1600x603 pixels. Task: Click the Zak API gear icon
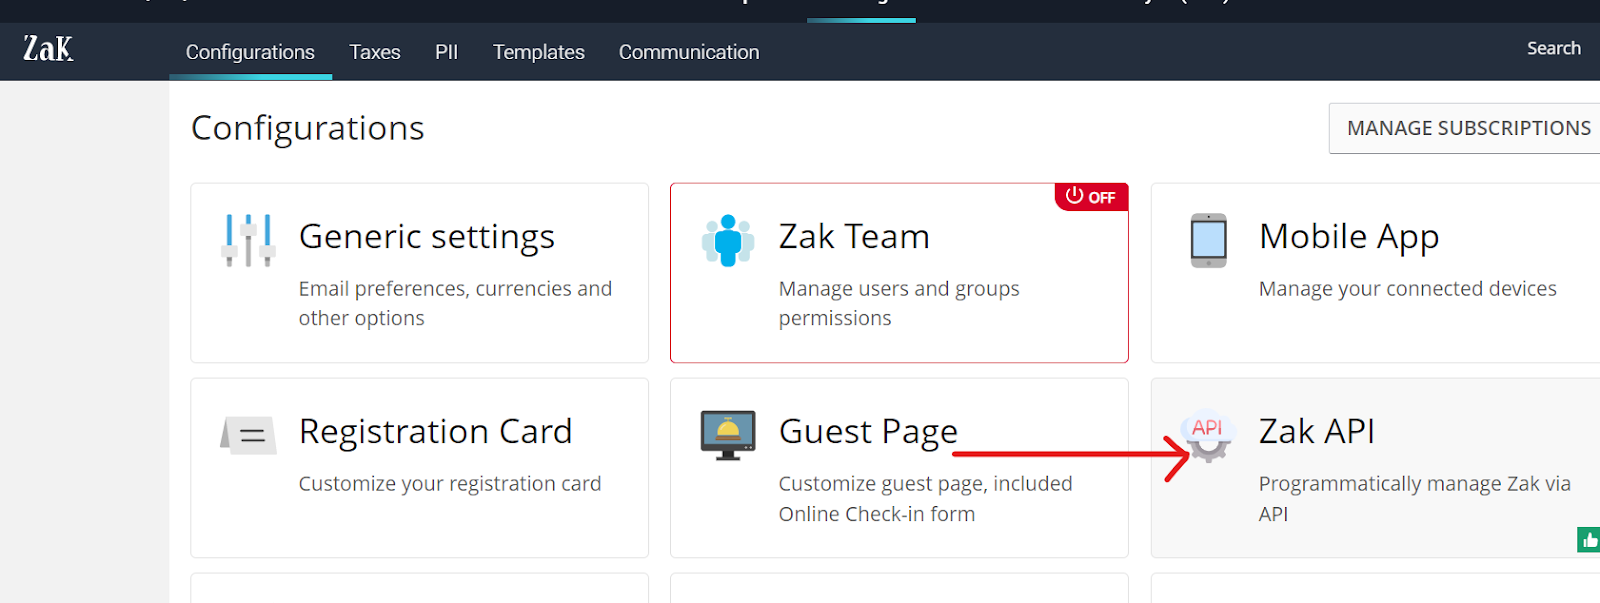pos(1208,436)
